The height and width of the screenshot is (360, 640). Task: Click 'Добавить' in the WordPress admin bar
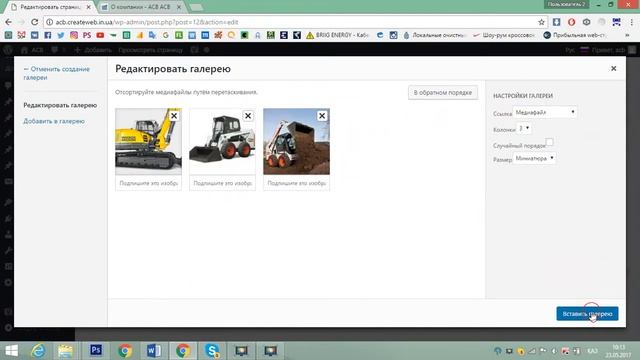tap(93, 50)
